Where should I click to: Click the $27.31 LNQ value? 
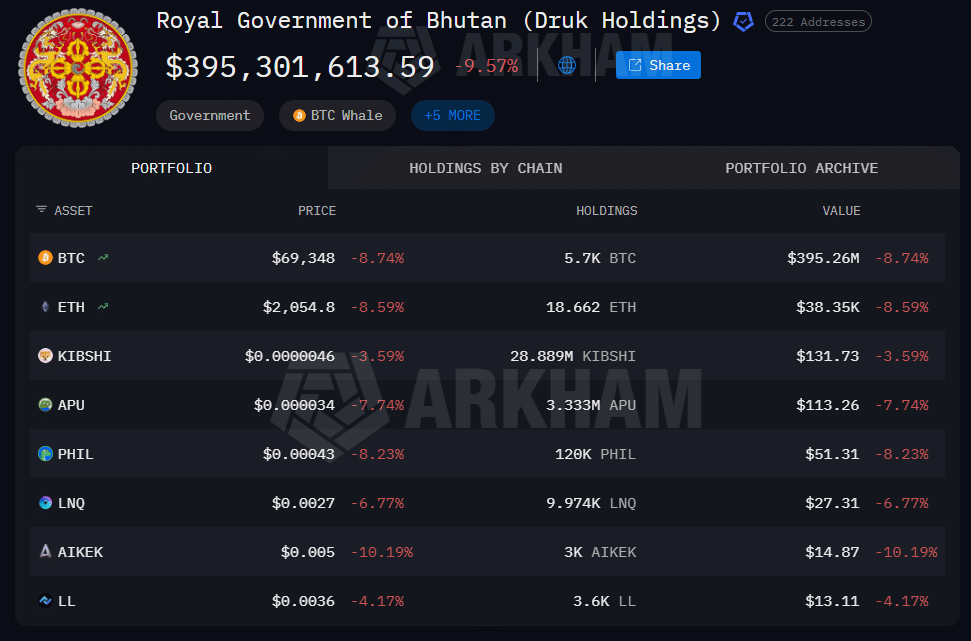point(832,503)
